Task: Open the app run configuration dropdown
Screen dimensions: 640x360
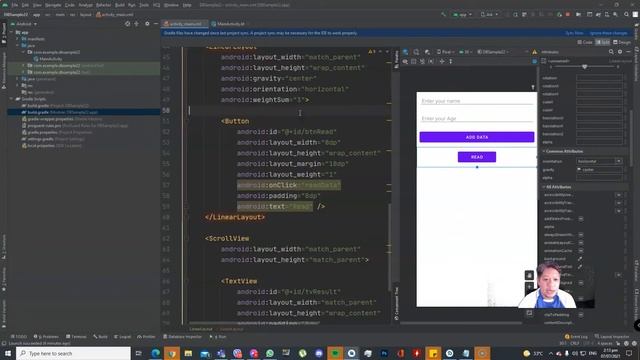Action: click(x=462, y=15)
